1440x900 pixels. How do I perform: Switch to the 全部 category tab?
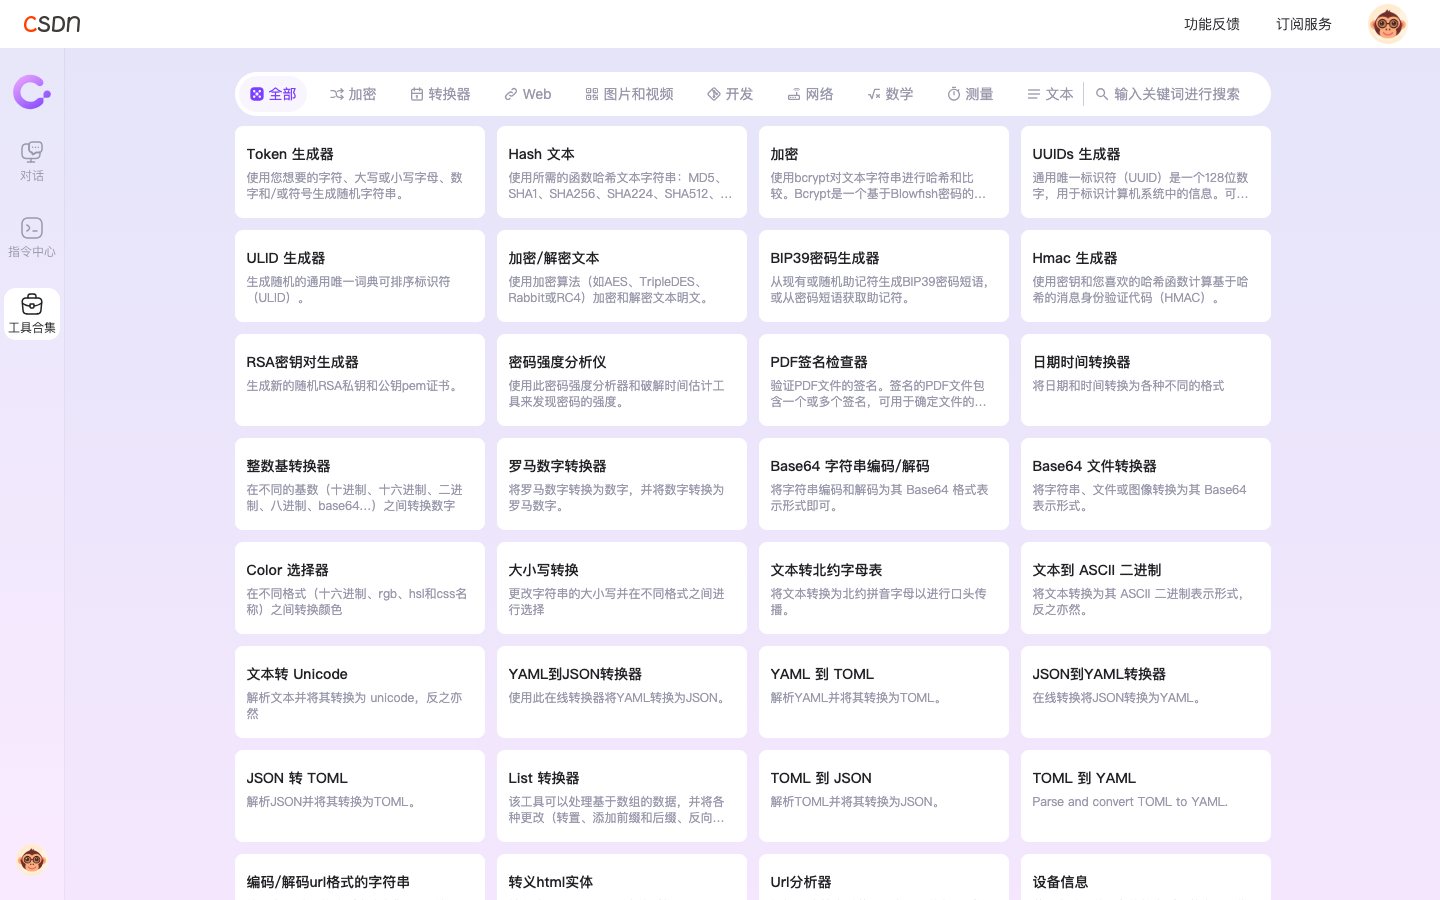[273, 94]
